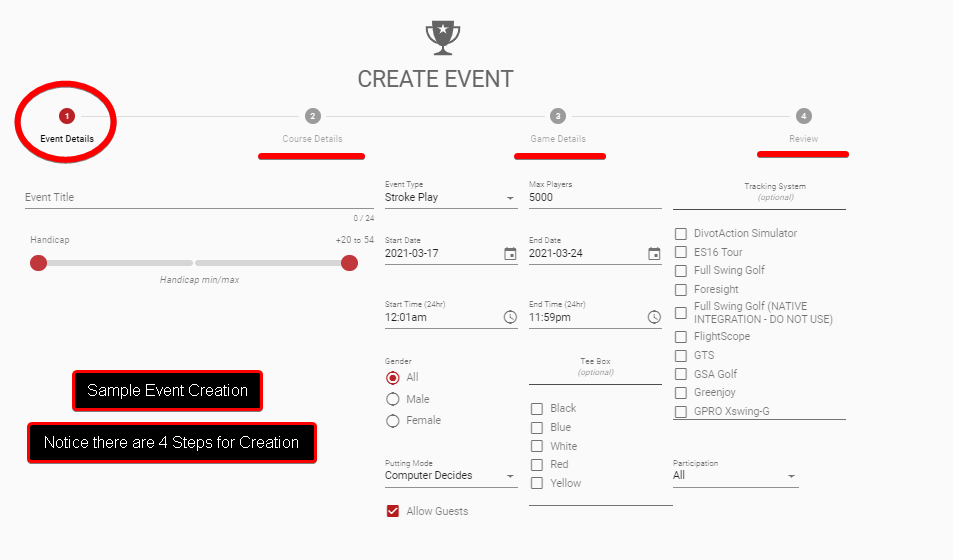This screenshot has height=560, width=953.
Task: Click the 0 / 24 character counter
Action: (363, 218)
